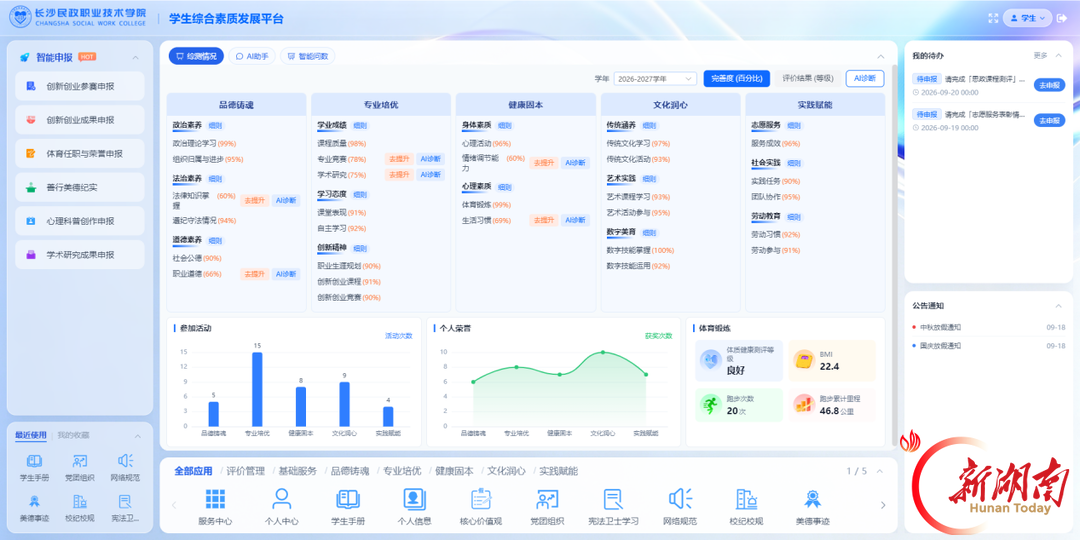Open the 个人信息 app icon
Image resolution: width=1080 pixels, height=540 pixels.
click(x=414, y=499)
